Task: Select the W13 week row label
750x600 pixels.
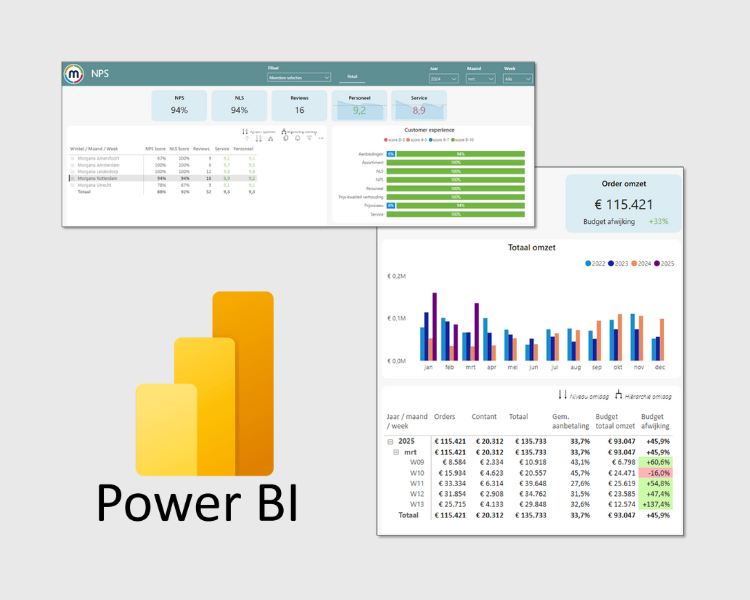Action: (x=417, y=504)
